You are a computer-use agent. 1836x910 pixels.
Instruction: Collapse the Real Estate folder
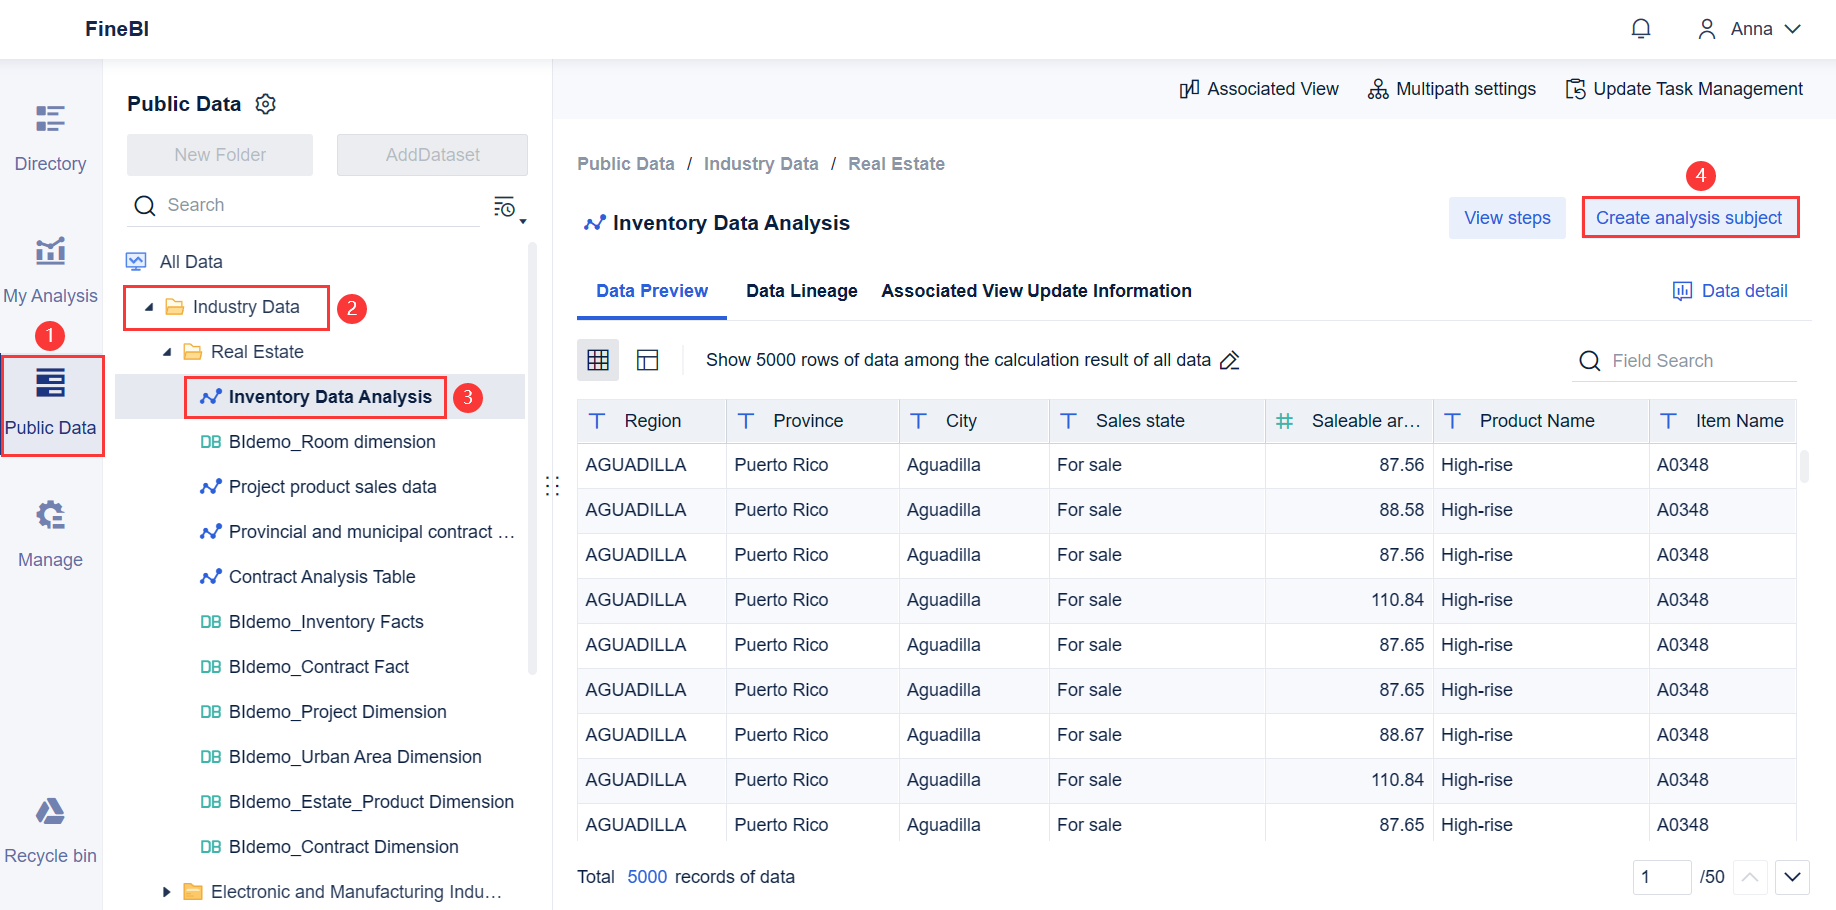167,351
